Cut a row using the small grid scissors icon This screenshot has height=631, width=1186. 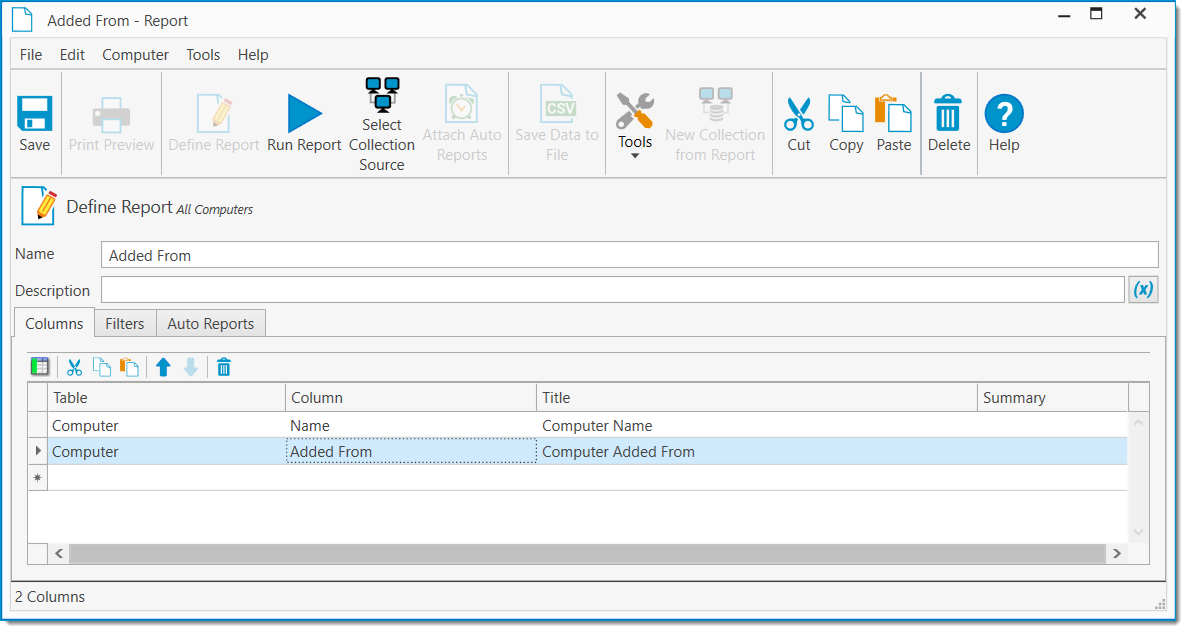[74, 366]
